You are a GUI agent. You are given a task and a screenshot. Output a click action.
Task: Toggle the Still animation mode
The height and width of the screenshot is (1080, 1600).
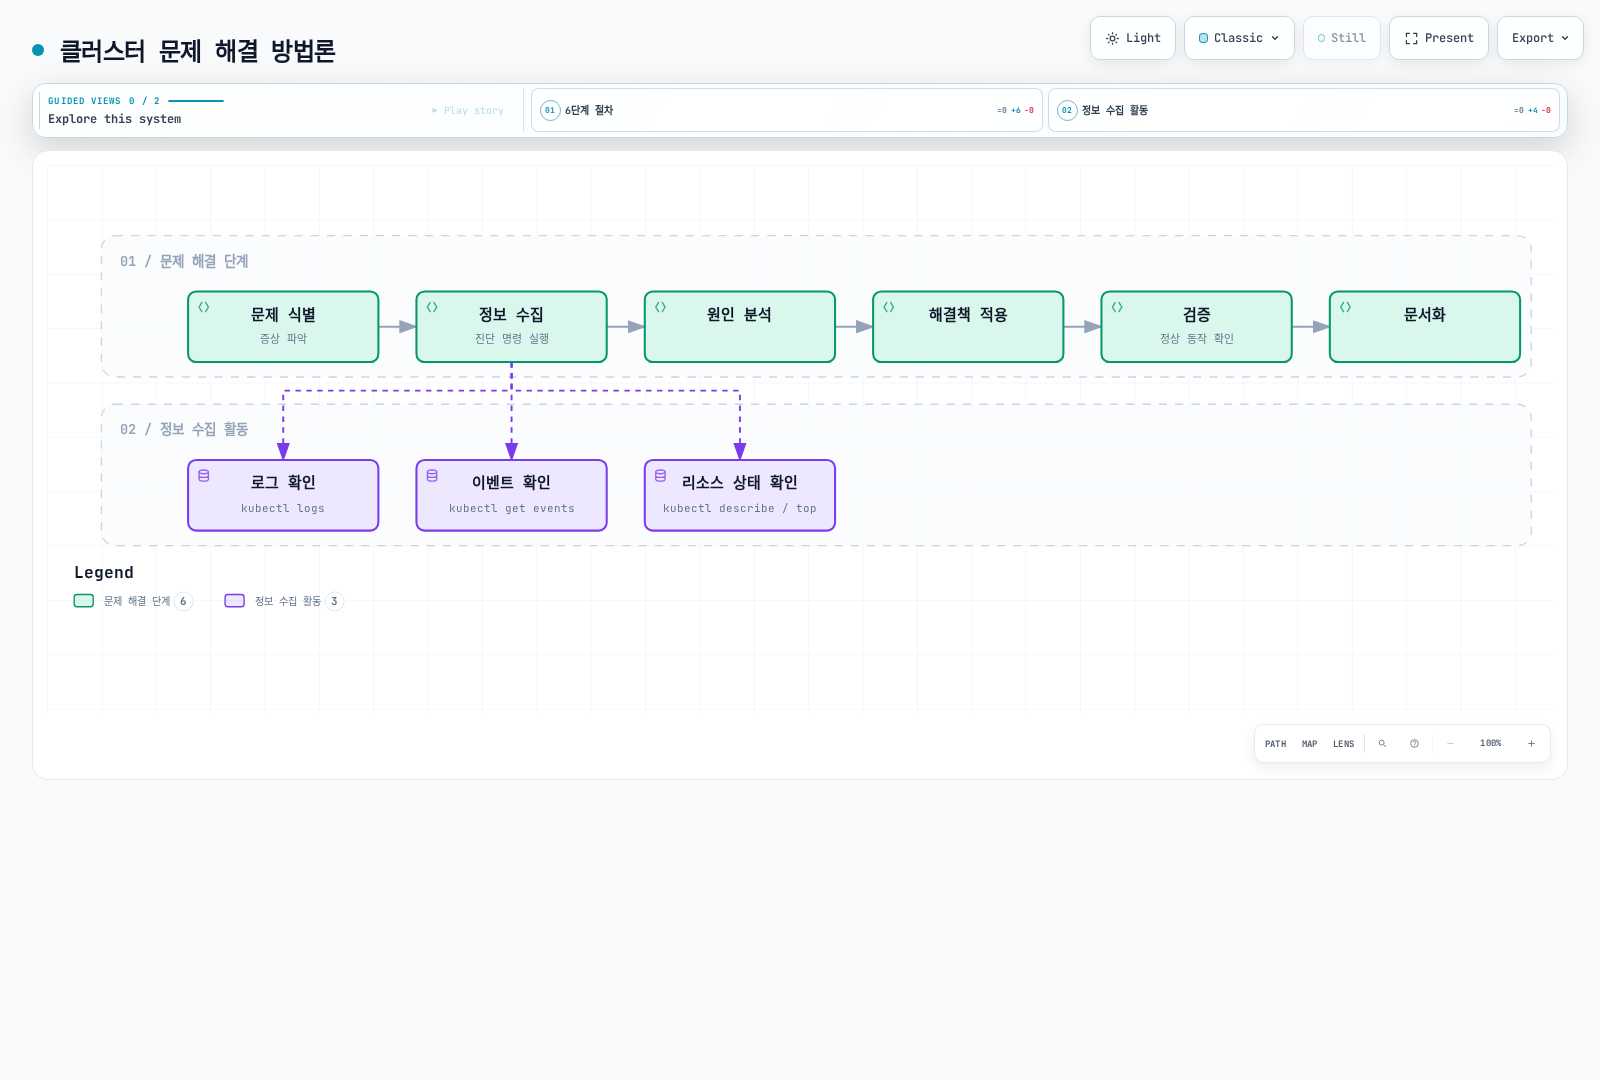pyautogui.click(x=1342, y=38)
